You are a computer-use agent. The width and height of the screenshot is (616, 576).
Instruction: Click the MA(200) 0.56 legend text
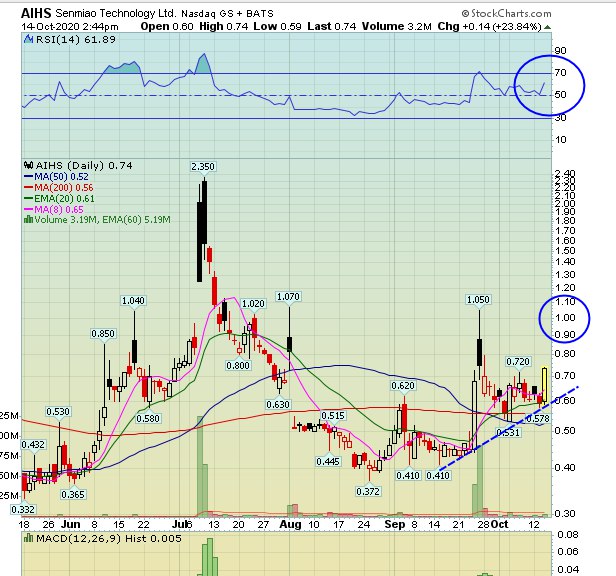pyautogui.click(x=64, y=187)
